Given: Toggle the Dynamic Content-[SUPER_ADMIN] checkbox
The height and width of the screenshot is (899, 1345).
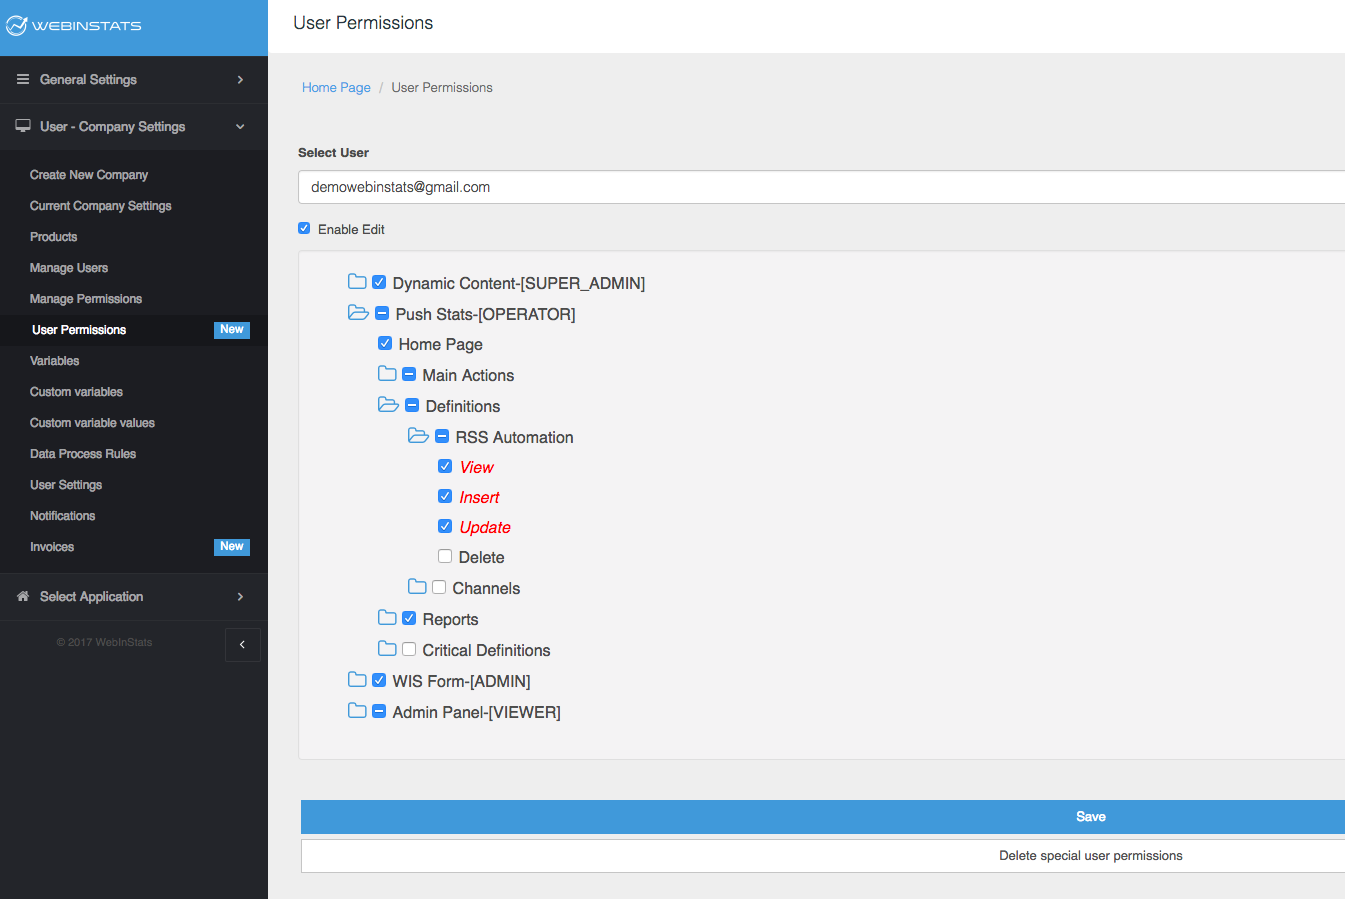Looking at the screenshot, I should tap(379, 282).
